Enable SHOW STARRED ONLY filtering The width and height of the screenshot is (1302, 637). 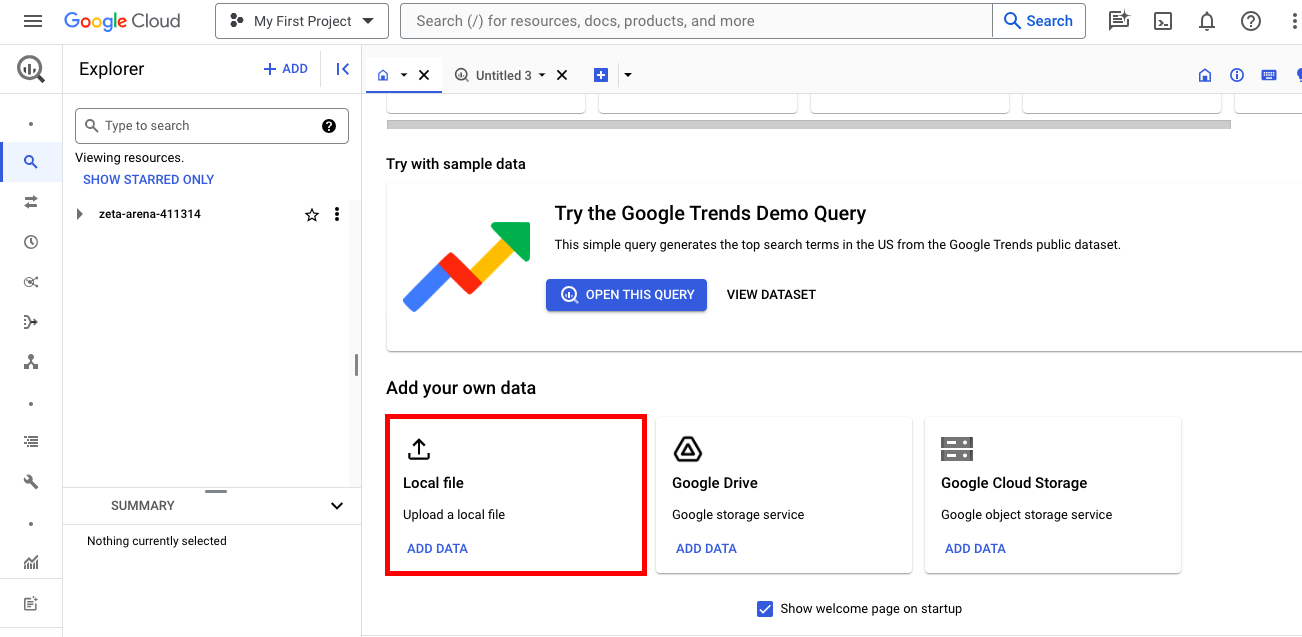148,179
